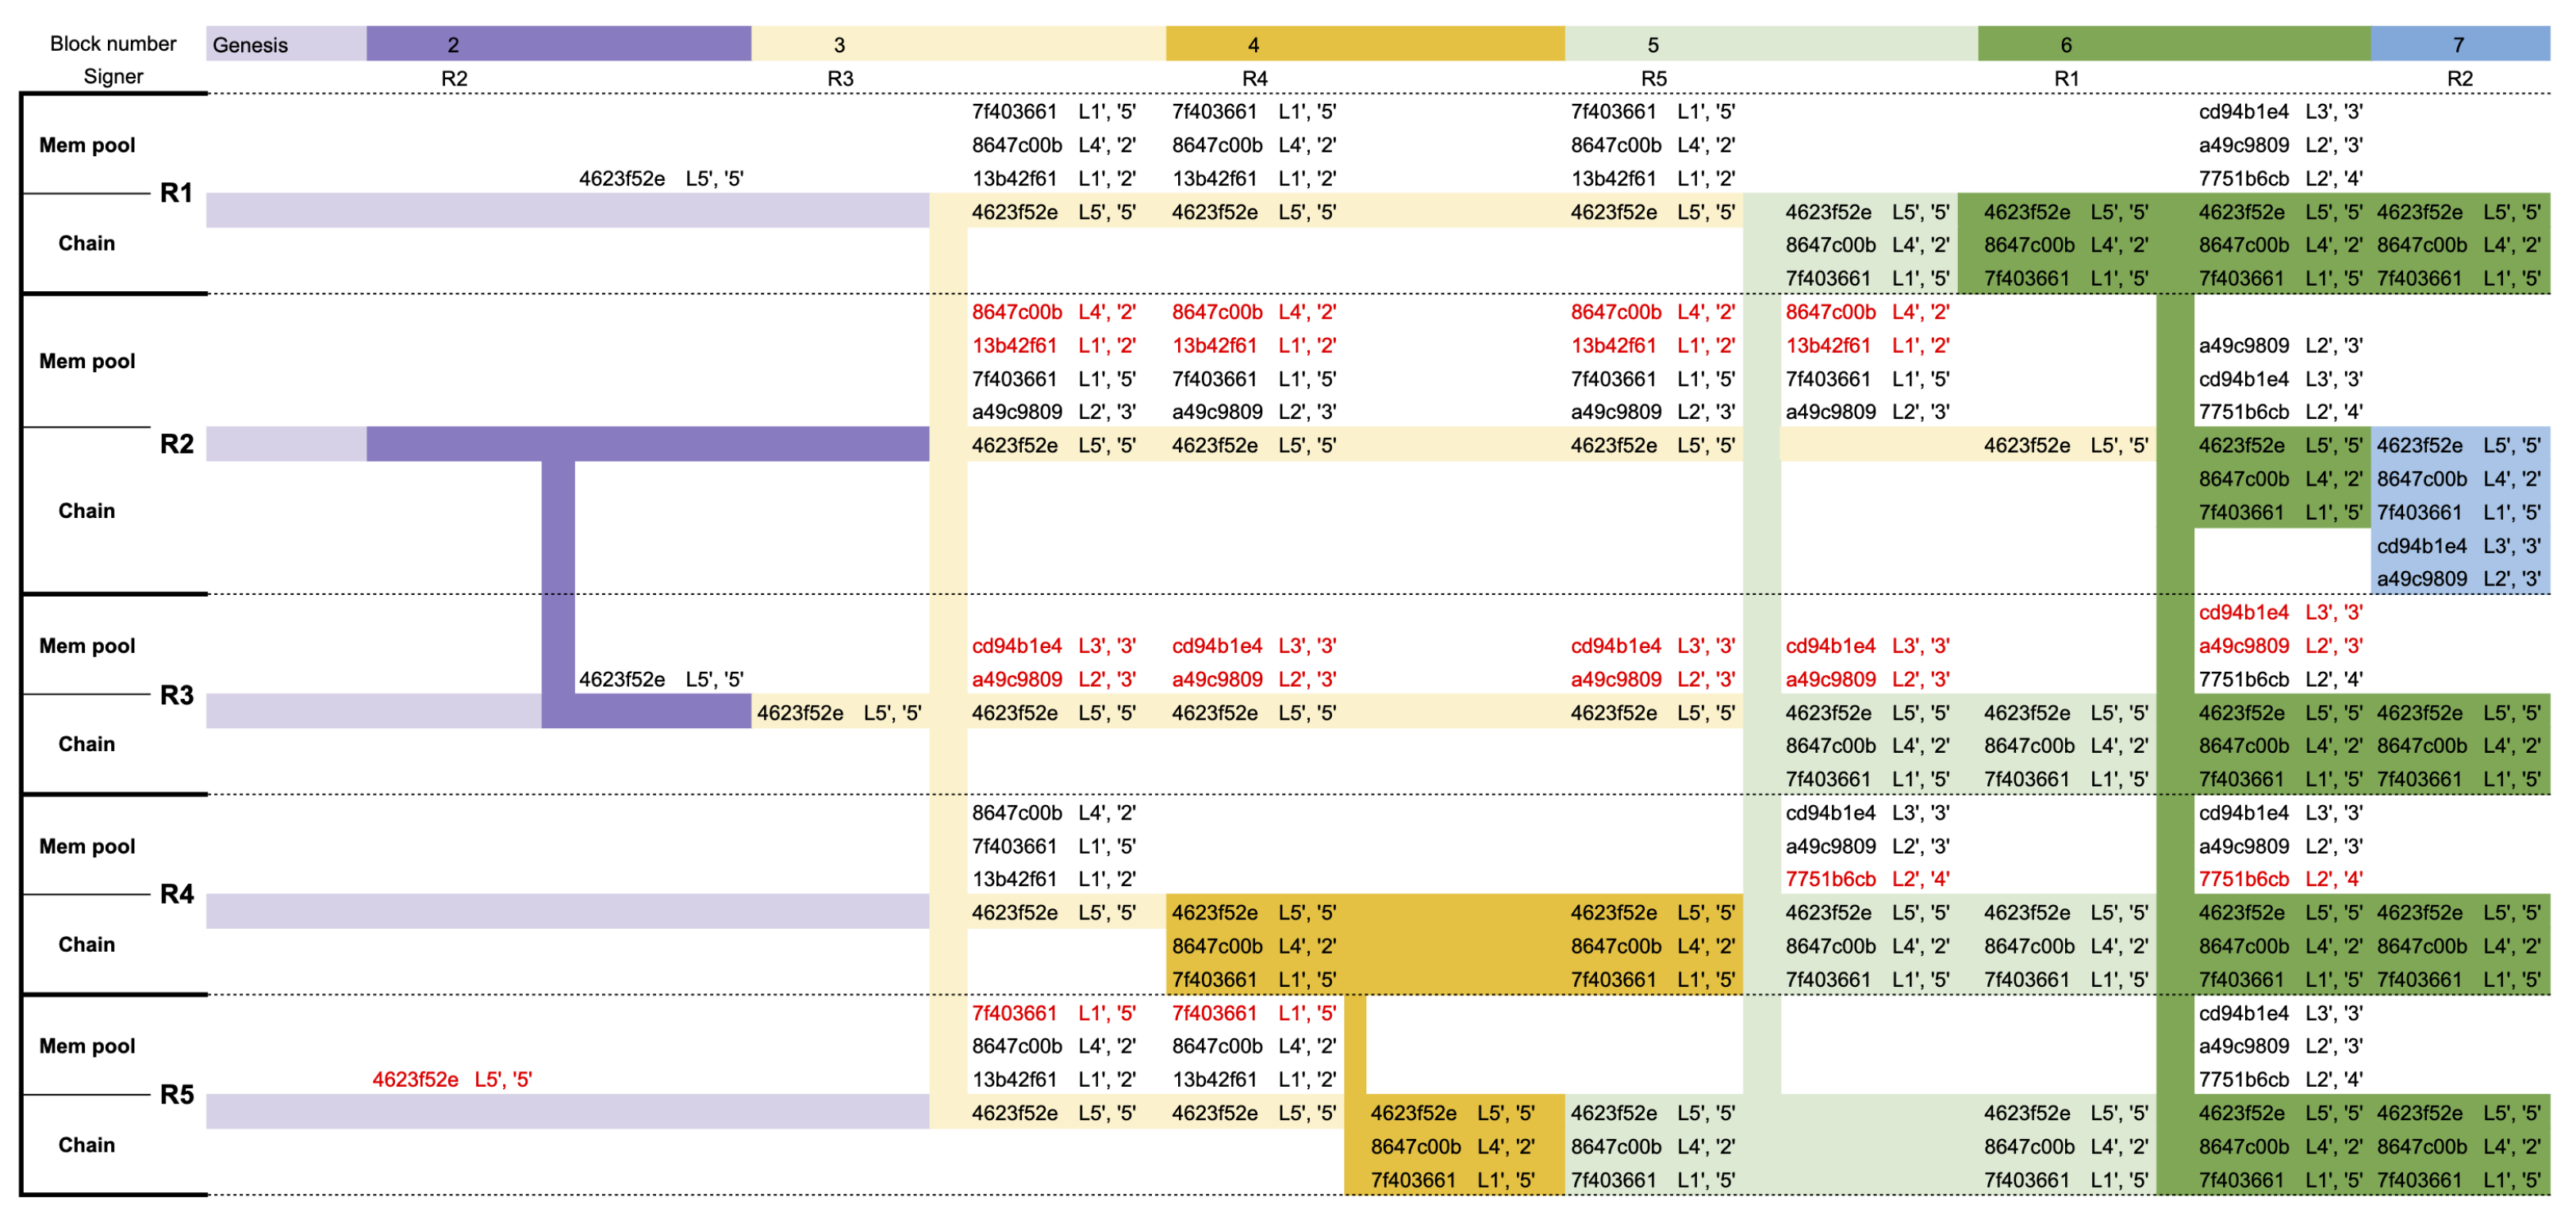Select the R3 node label on the left

click(x=176, y=695)
